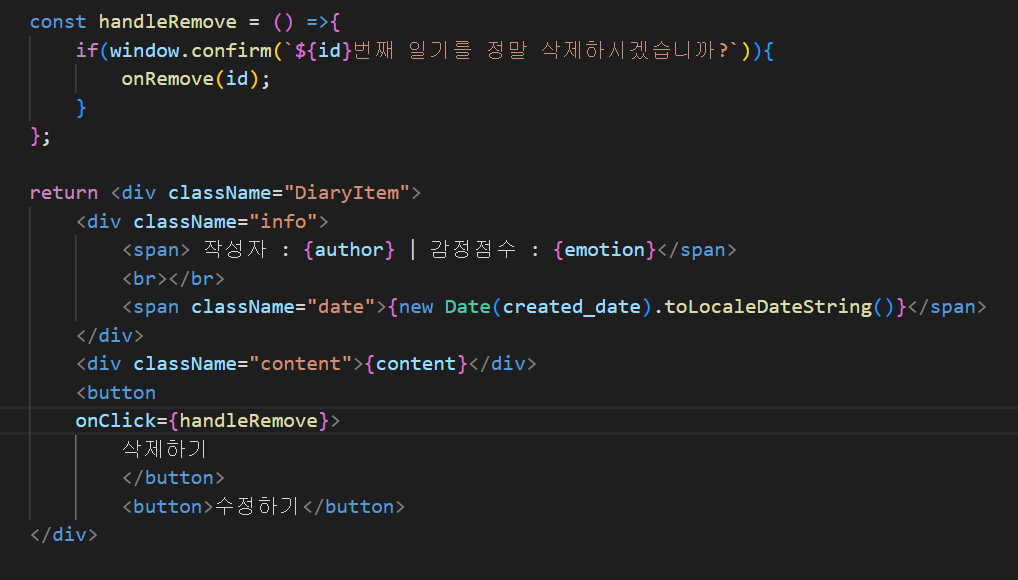Click the "date" className value
The width and height of the screenshot is (1018, 580).
point(341,307)
